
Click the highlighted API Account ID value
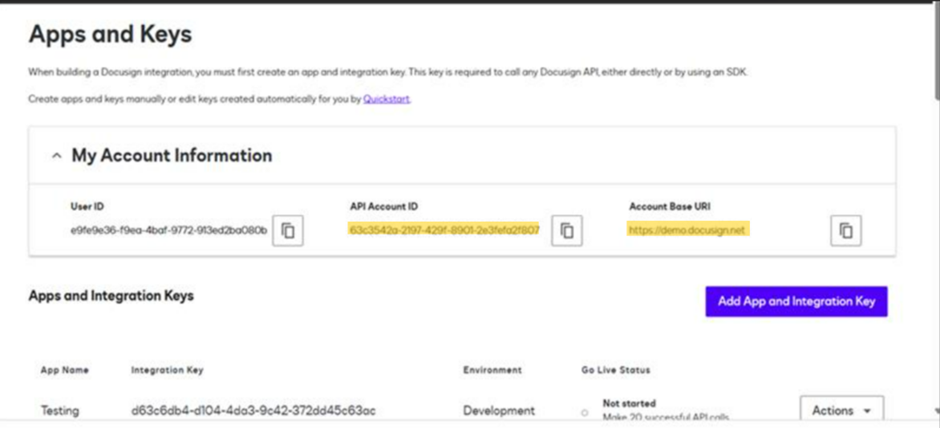tap(444, 230)
